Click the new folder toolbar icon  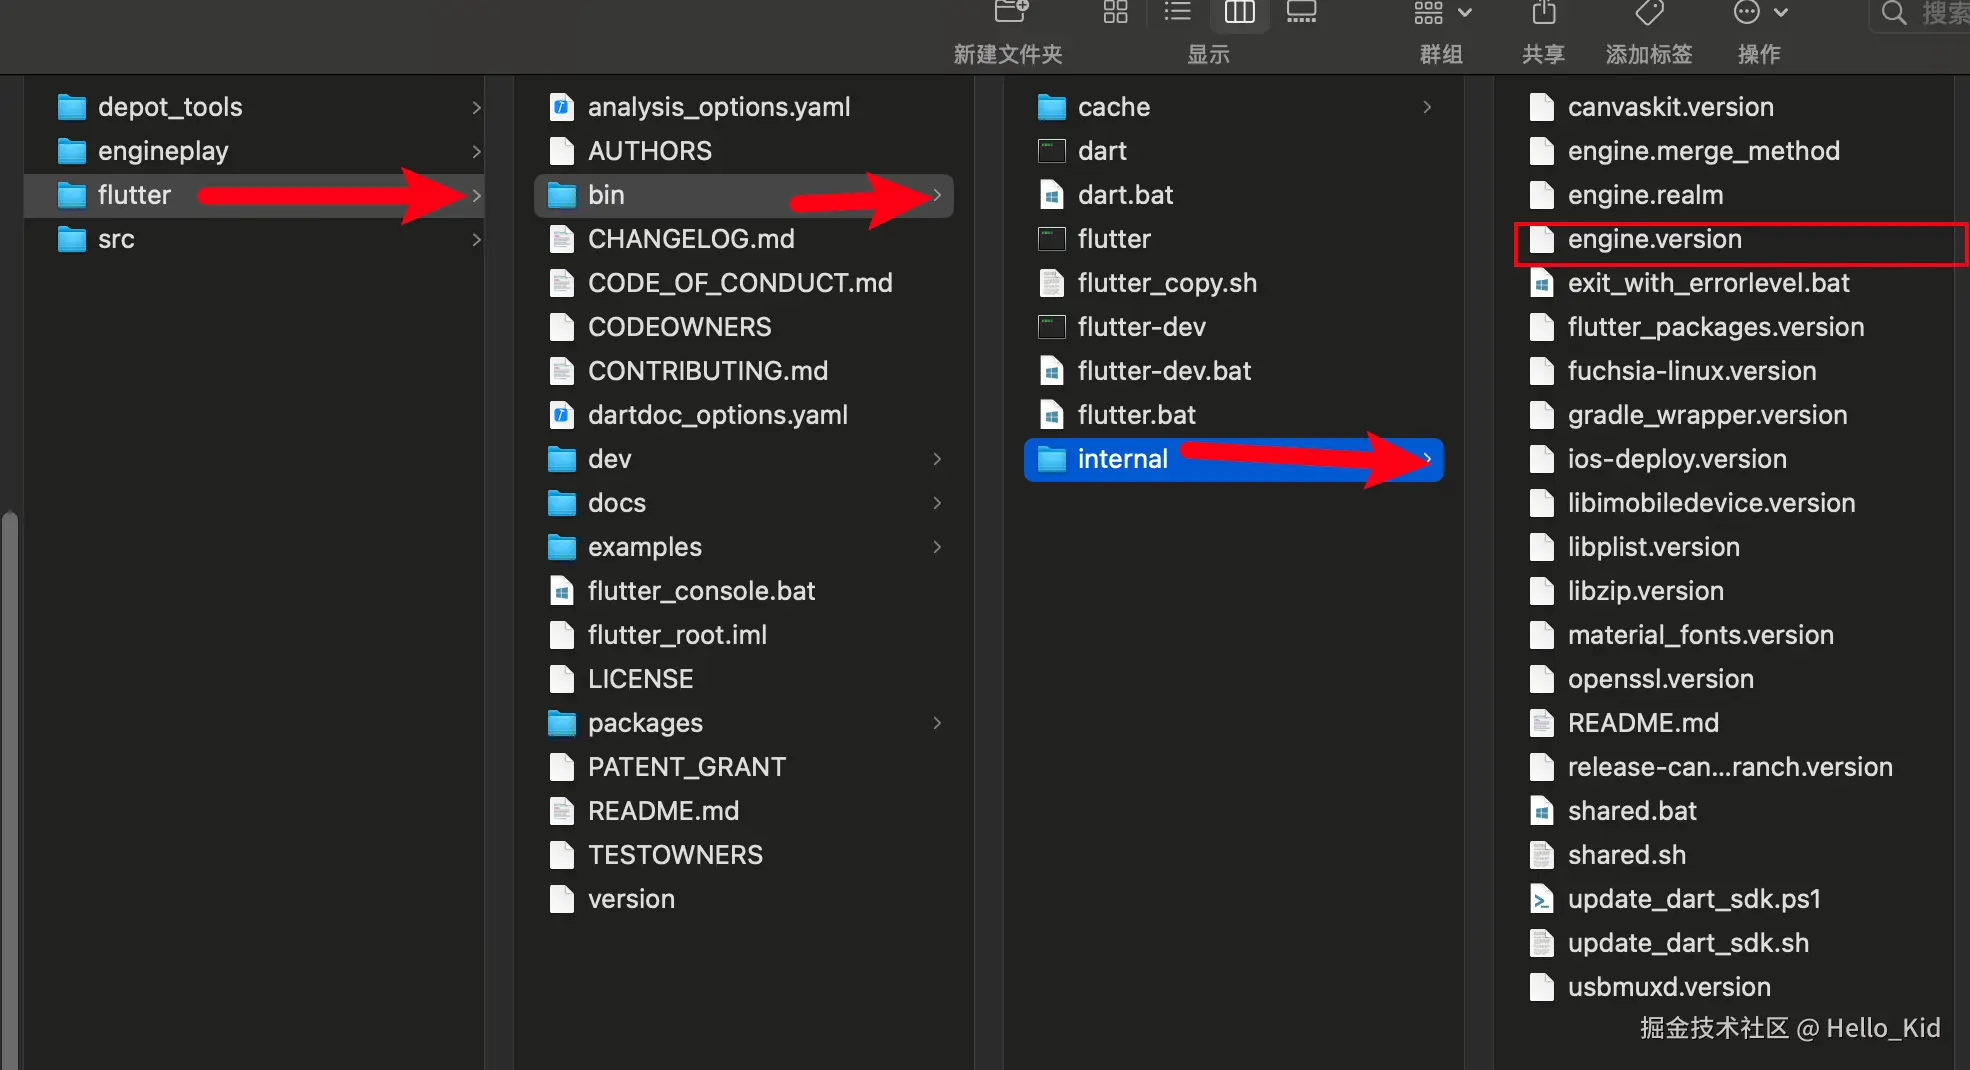[1011, 12]
